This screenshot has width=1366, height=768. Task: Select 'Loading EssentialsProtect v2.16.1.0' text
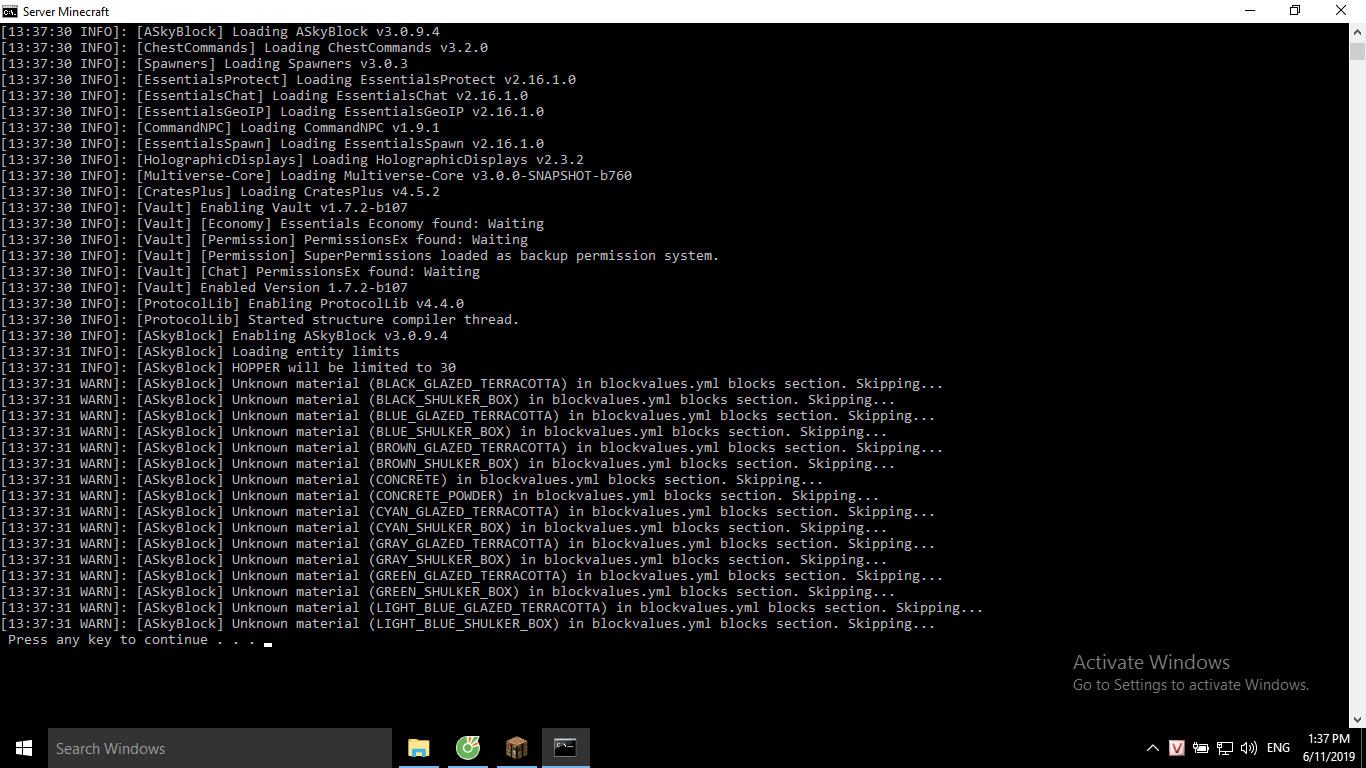(x=436, y=80)
